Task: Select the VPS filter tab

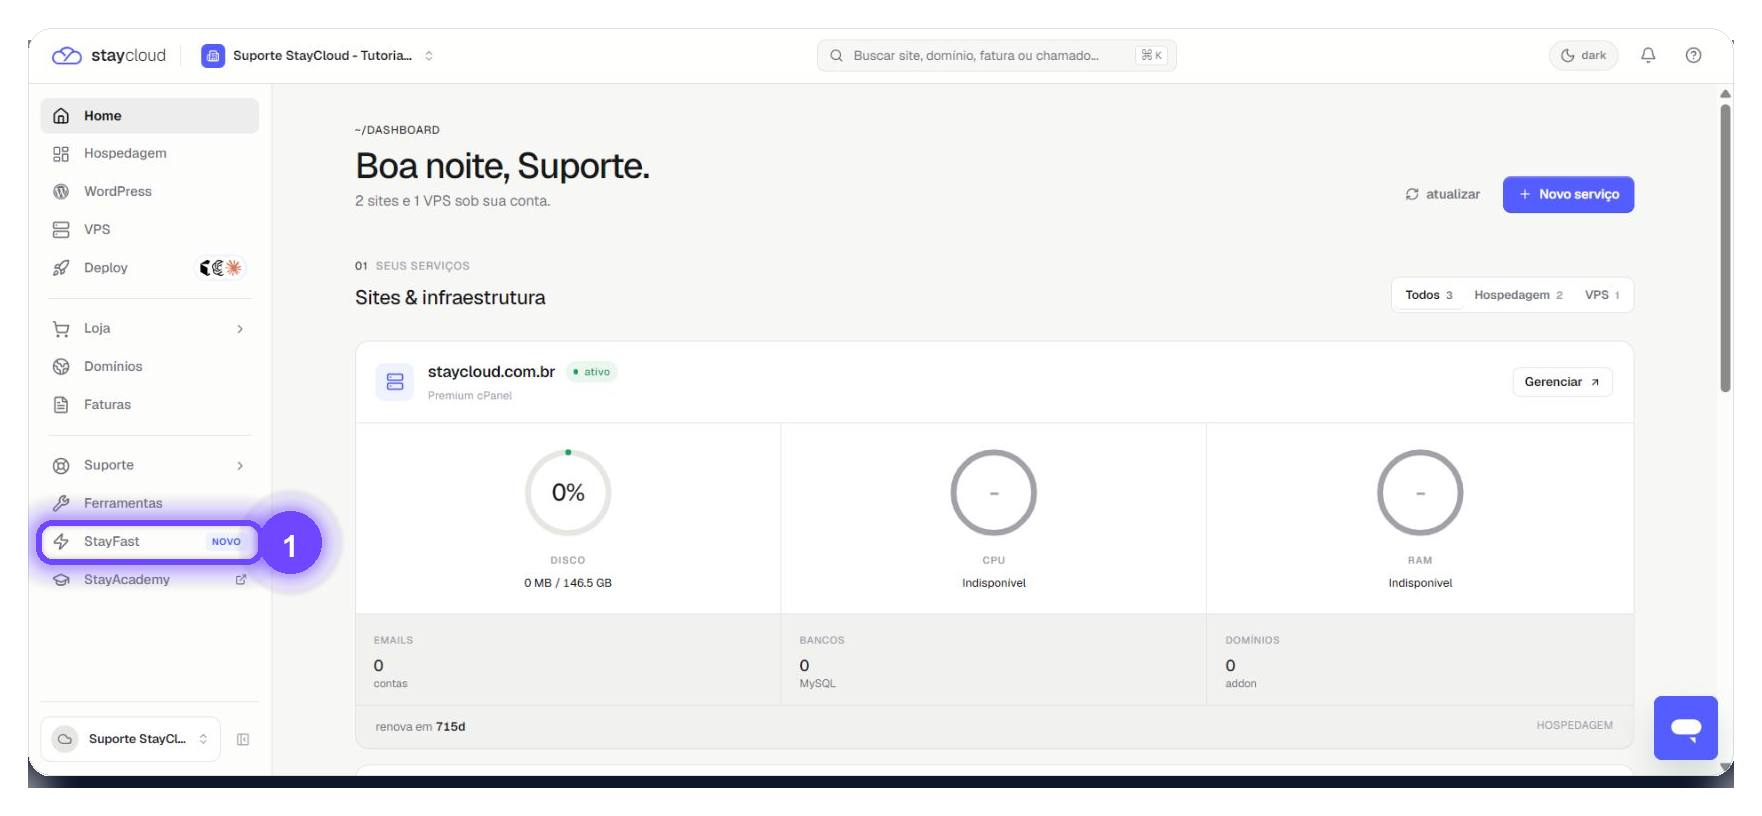Action: pos(1602,296)
